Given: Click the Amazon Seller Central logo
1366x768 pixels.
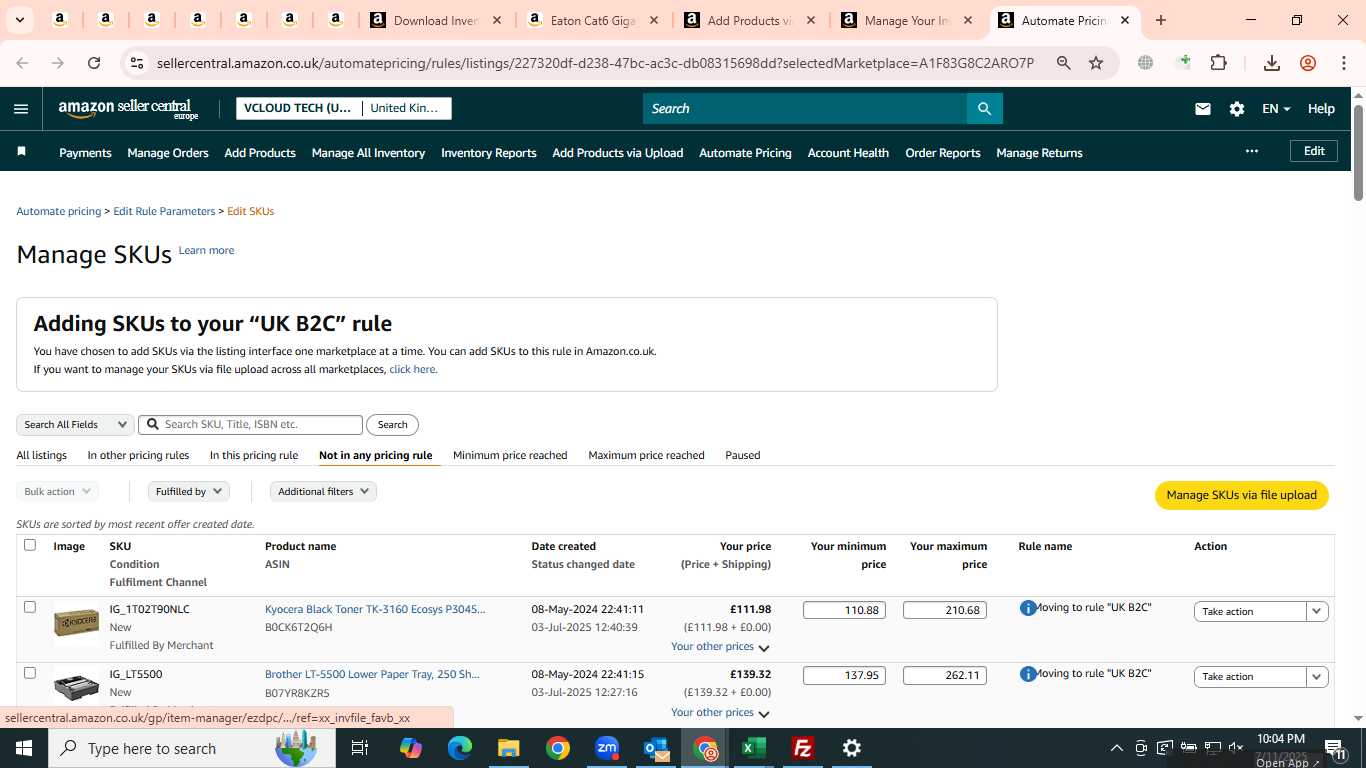Looking at the screenshot, I should 128,109.
